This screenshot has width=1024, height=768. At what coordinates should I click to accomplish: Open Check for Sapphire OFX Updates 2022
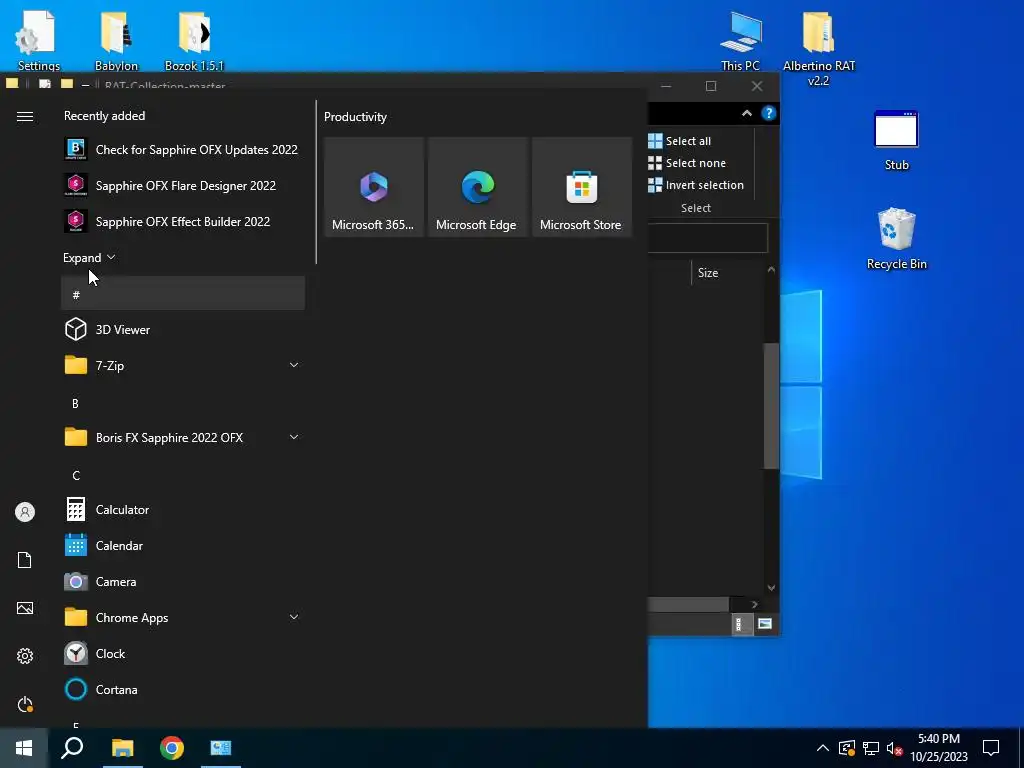coord(183,150)
